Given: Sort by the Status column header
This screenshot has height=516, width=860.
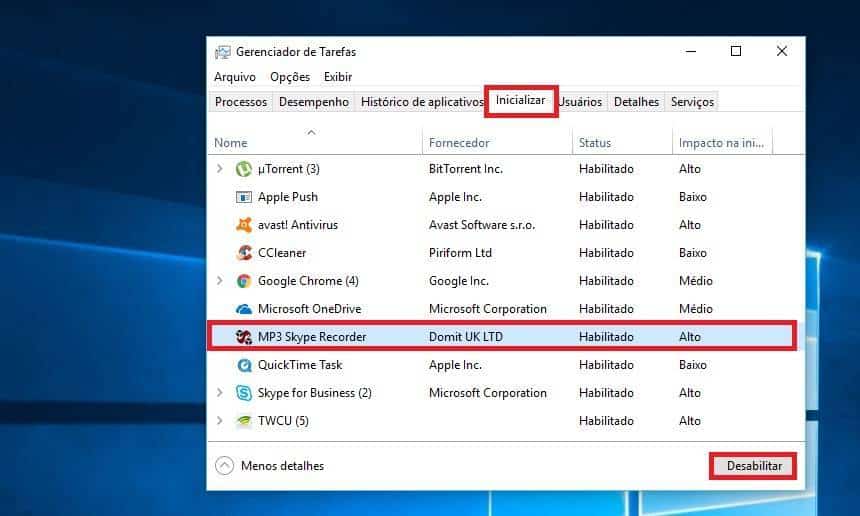Looking at the screenshot, I should coord(622,143).
